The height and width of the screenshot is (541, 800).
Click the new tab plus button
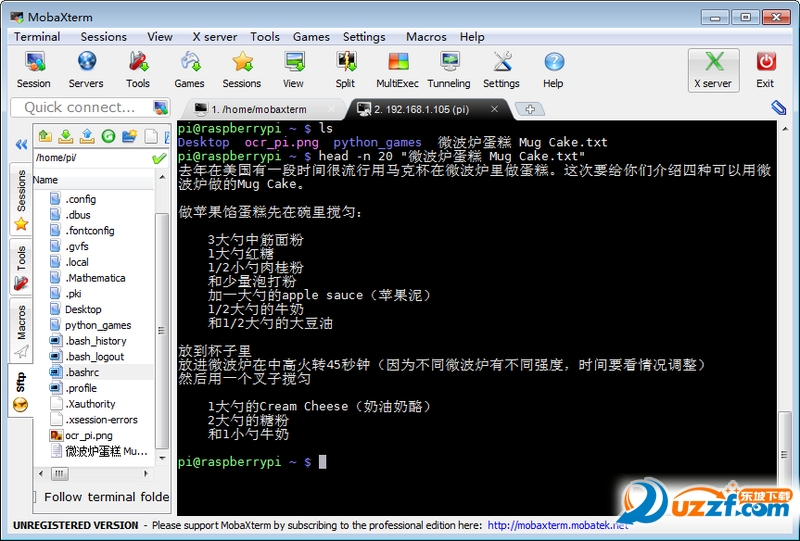click(x=530, y=109)
